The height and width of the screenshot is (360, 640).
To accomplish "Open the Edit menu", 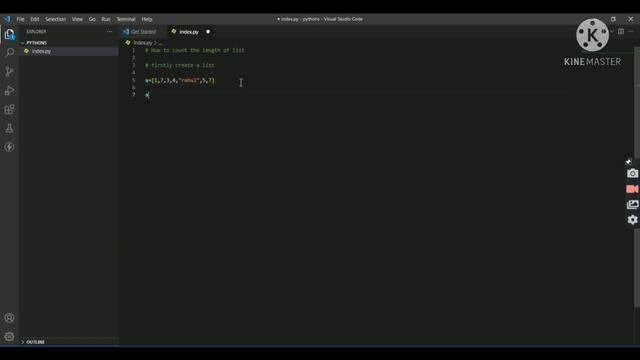I will pos(35,19).
